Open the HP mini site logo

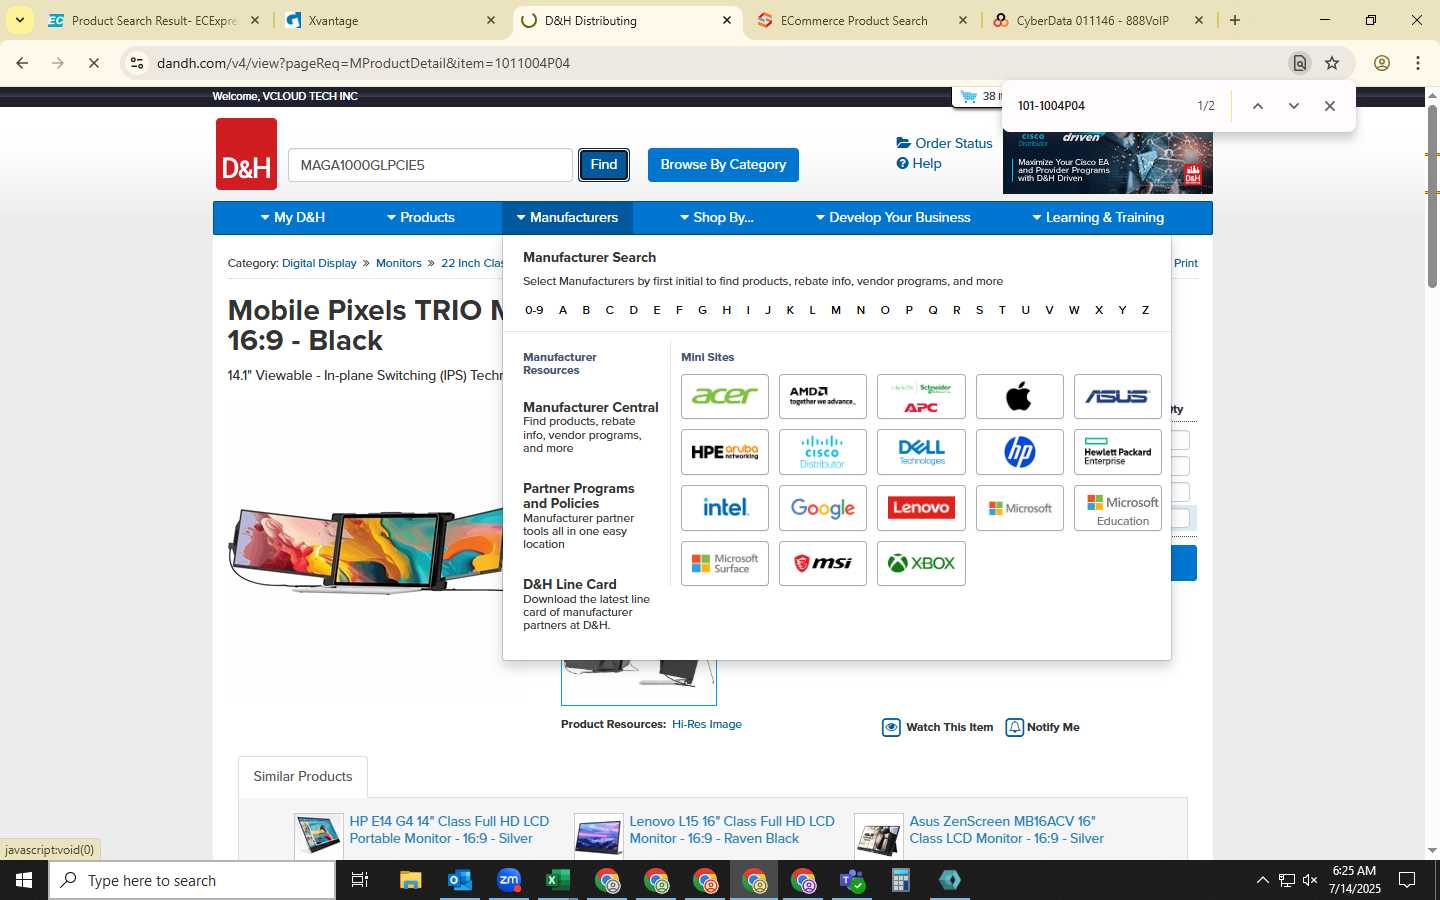[x=1019, y=452]
